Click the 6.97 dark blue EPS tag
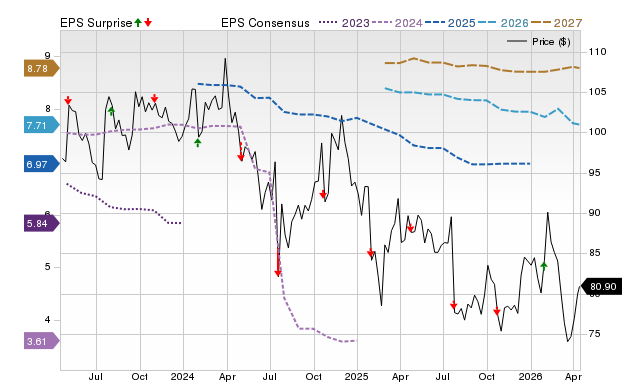This screenshot has width=640, height=382. (x=41, y=164)
